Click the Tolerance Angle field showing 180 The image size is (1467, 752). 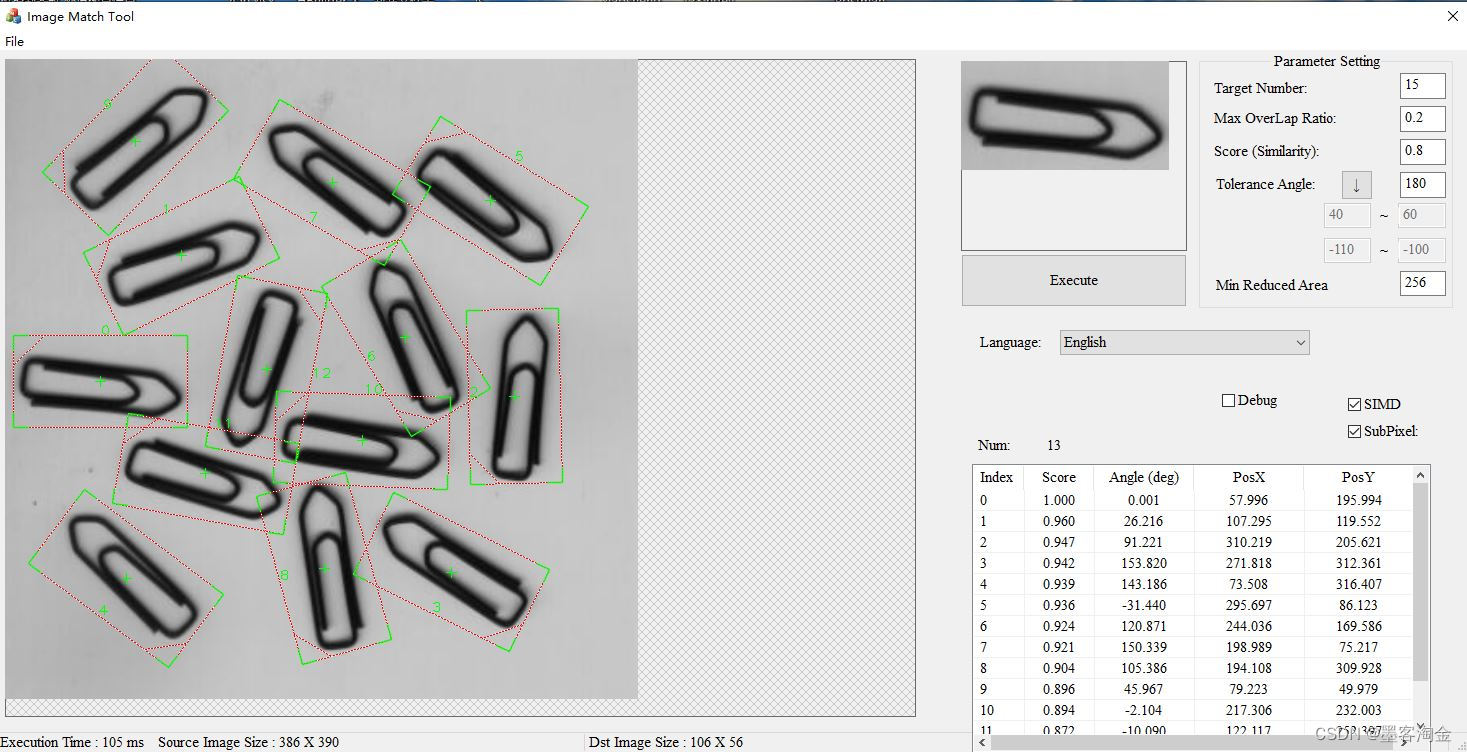(1422, 184)
